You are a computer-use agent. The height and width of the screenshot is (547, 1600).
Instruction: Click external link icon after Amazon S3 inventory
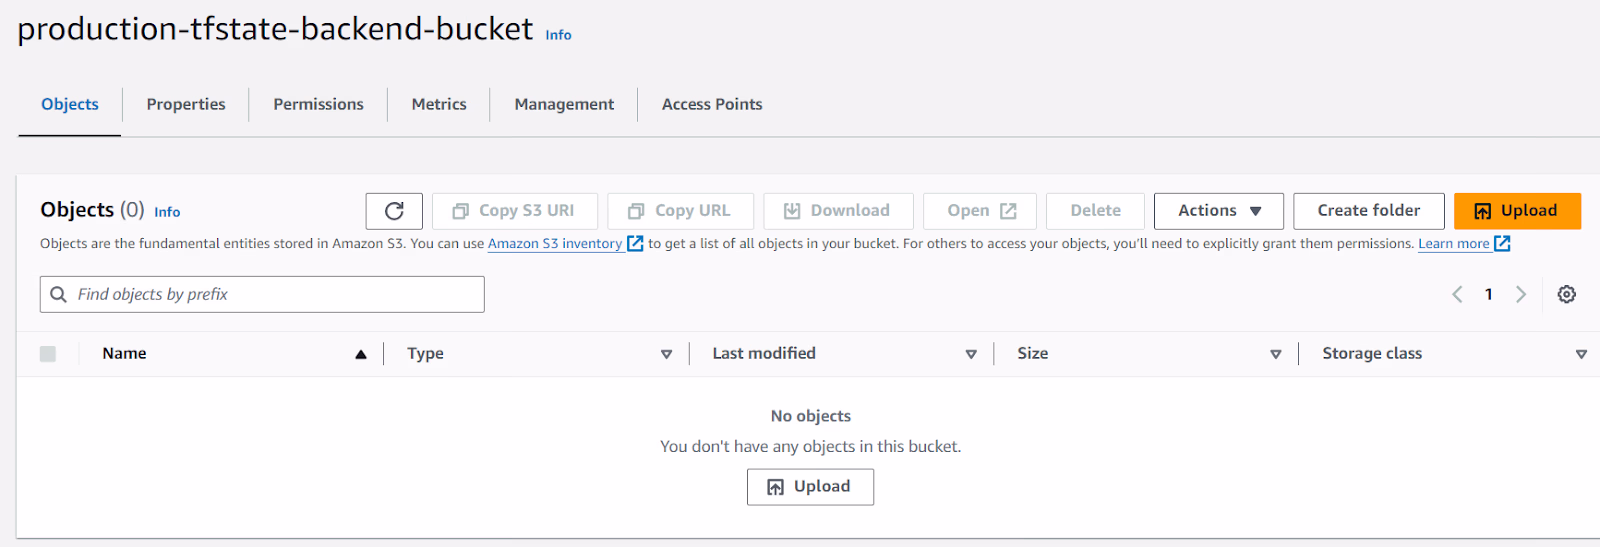click(x=635, y=243)
